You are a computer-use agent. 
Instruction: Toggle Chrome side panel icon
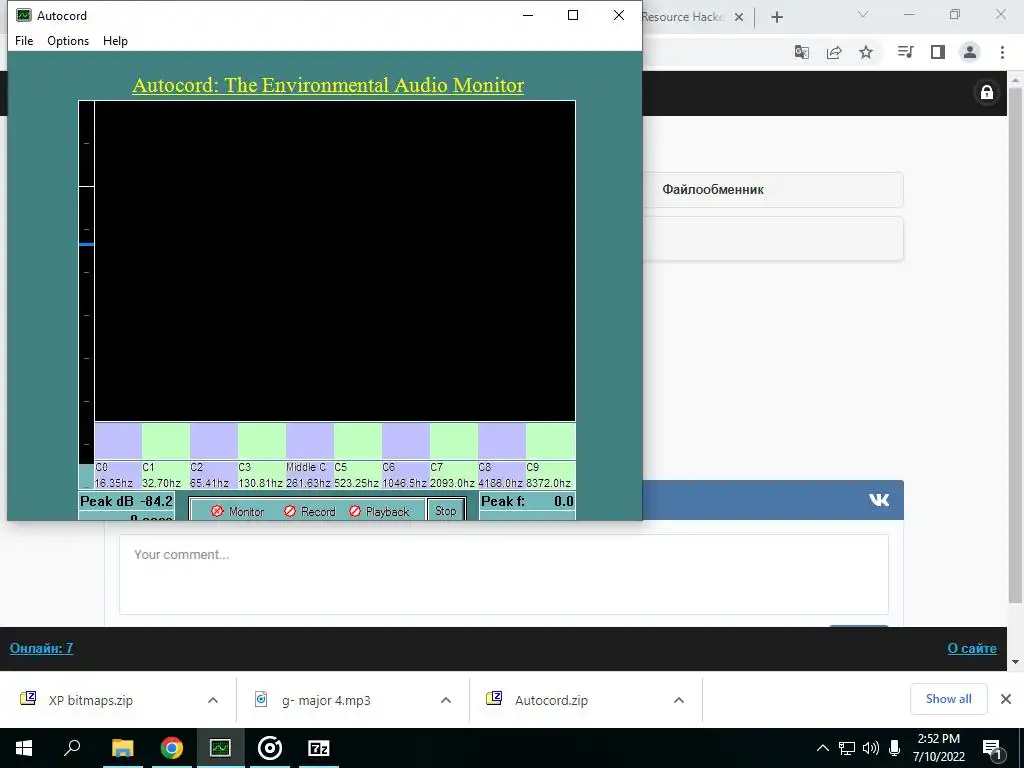(938, 52)
